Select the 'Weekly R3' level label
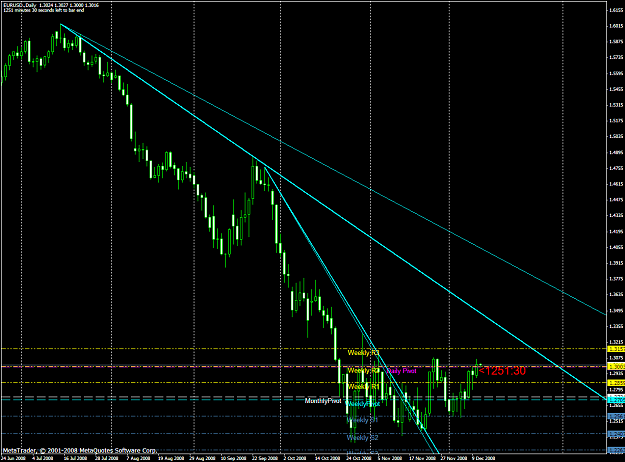625x462 pixels. point(363,353)
